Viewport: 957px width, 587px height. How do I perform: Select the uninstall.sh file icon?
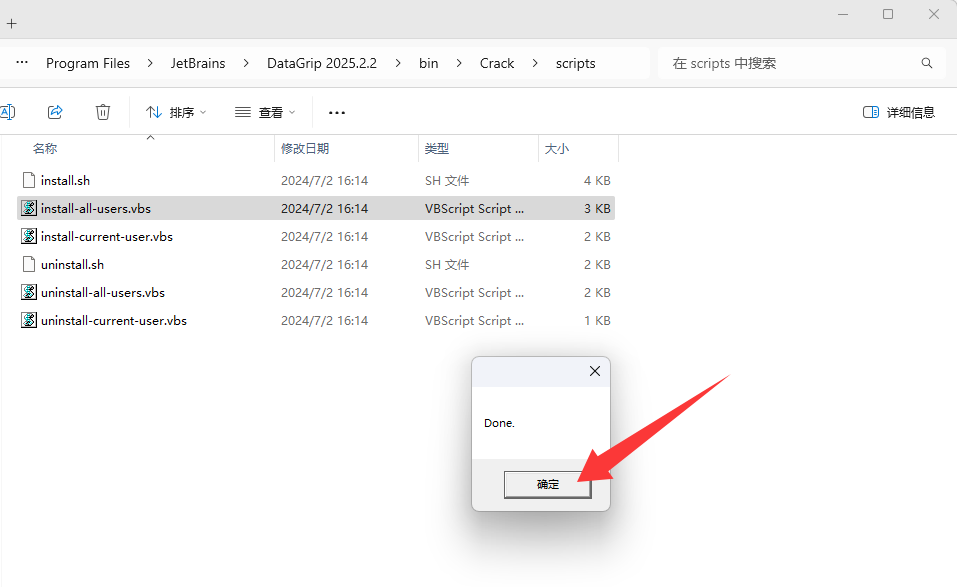(29, 264)
